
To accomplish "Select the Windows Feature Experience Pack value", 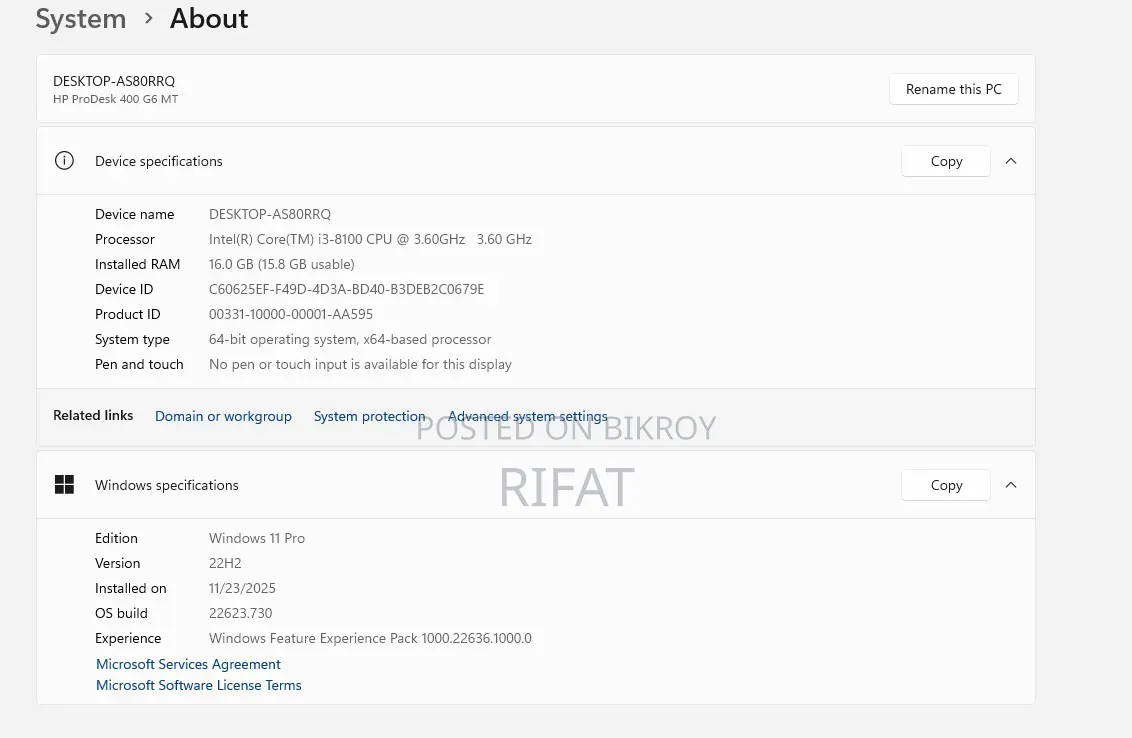I will [x=370, y=638].
